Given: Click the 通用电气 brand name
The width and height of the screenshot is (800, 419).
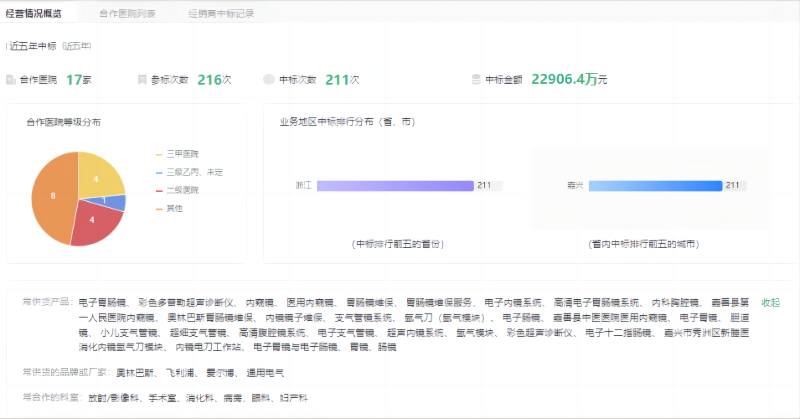Looking at the screenshot, I should [265, 373].
